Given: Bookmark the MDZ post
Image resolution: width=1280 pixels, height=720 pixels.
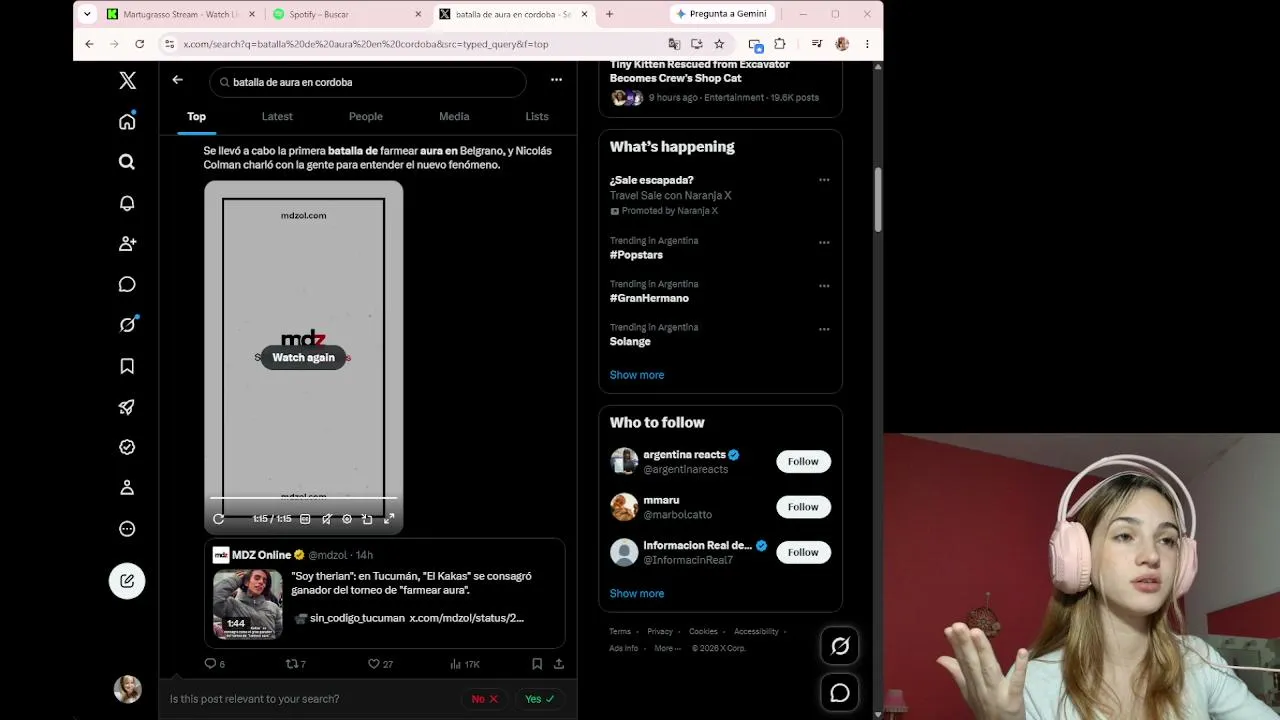Looking at the screenshot, I should click(x=537, y=664).
